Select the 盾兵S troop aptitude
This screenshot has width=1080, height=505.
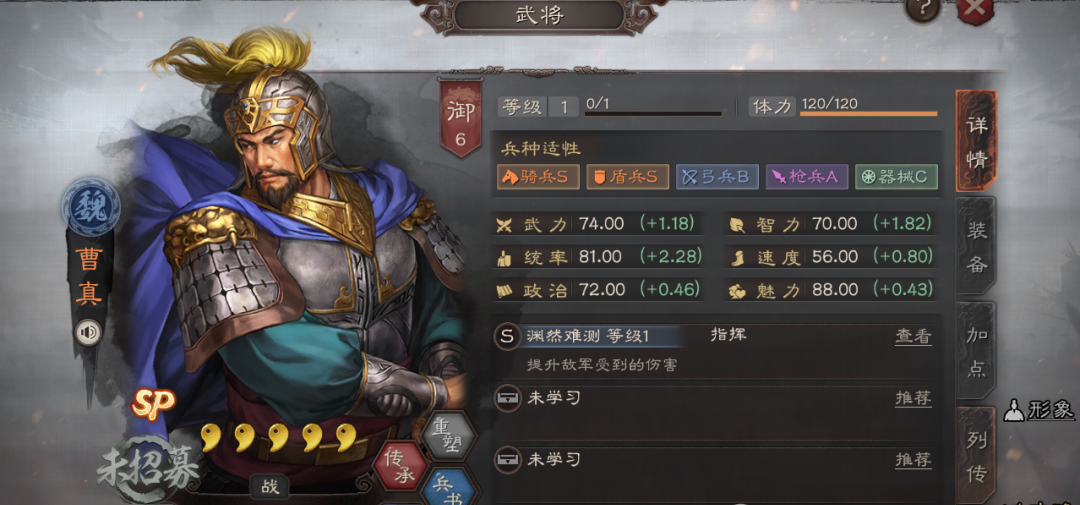click(x=627, y=177)
